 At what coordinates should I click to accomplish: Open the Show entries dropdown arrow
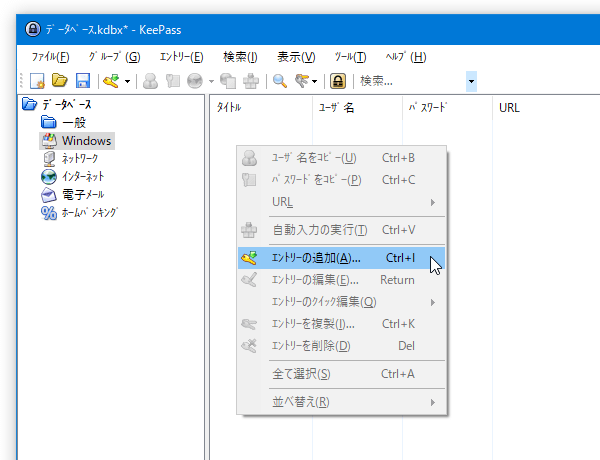315,81
